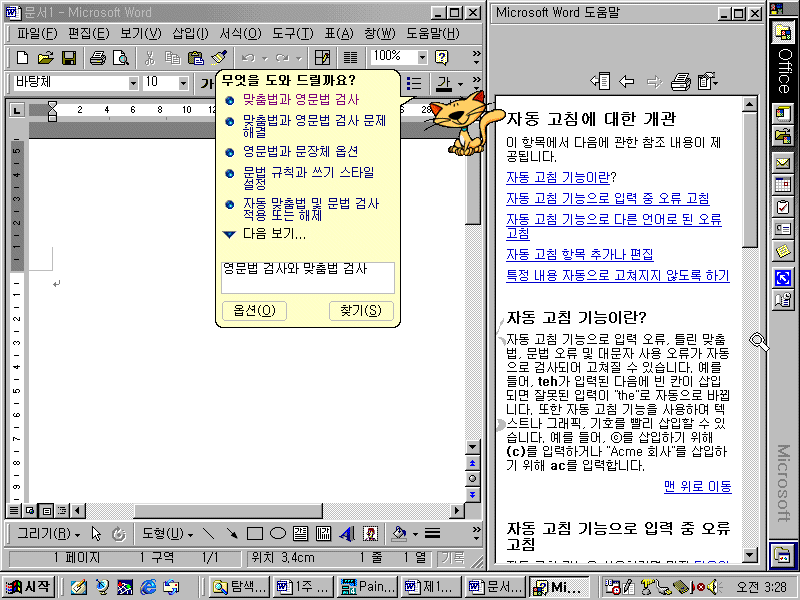
Task: Open the 그리기(R) drawing menu
Action: pos(48,534)
